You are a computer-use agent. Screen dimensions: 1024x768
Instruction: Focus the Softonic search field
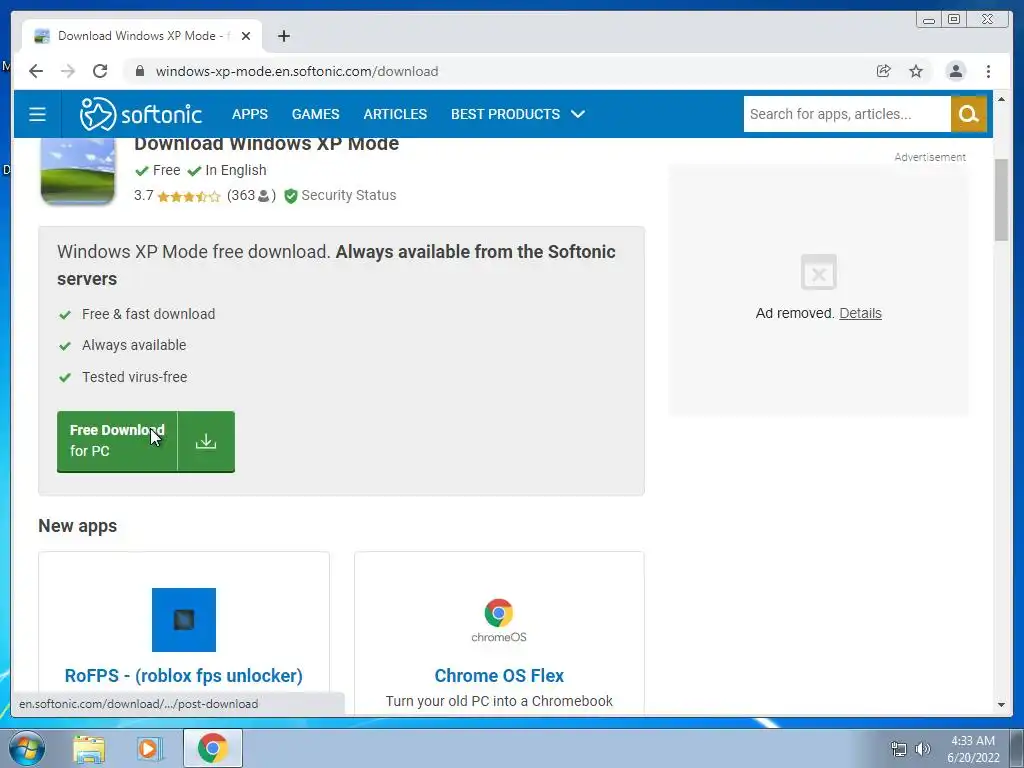coord(847,114)
